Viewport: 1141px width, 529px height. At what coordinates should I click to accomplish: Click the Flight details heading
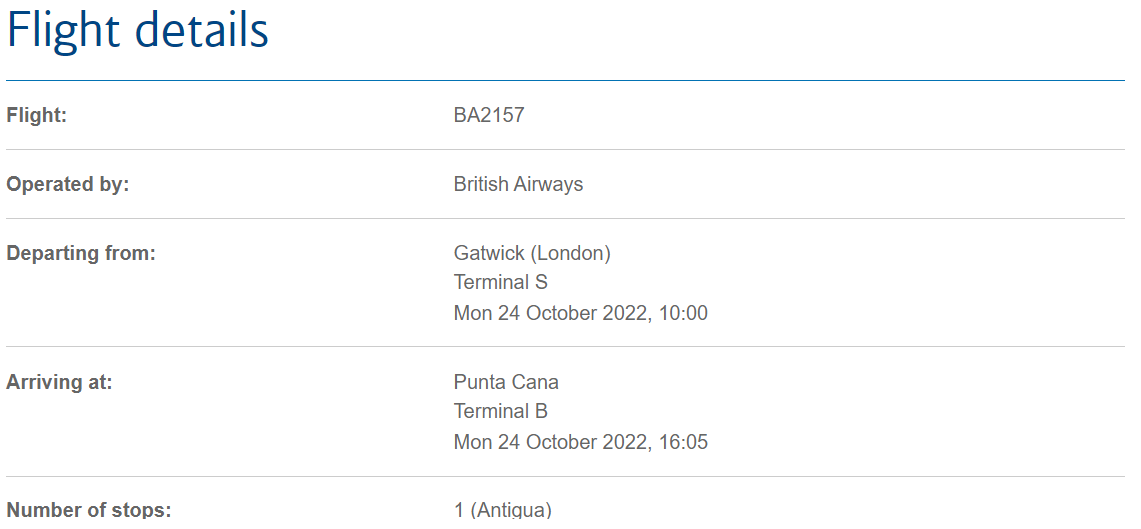coord(138,31)
